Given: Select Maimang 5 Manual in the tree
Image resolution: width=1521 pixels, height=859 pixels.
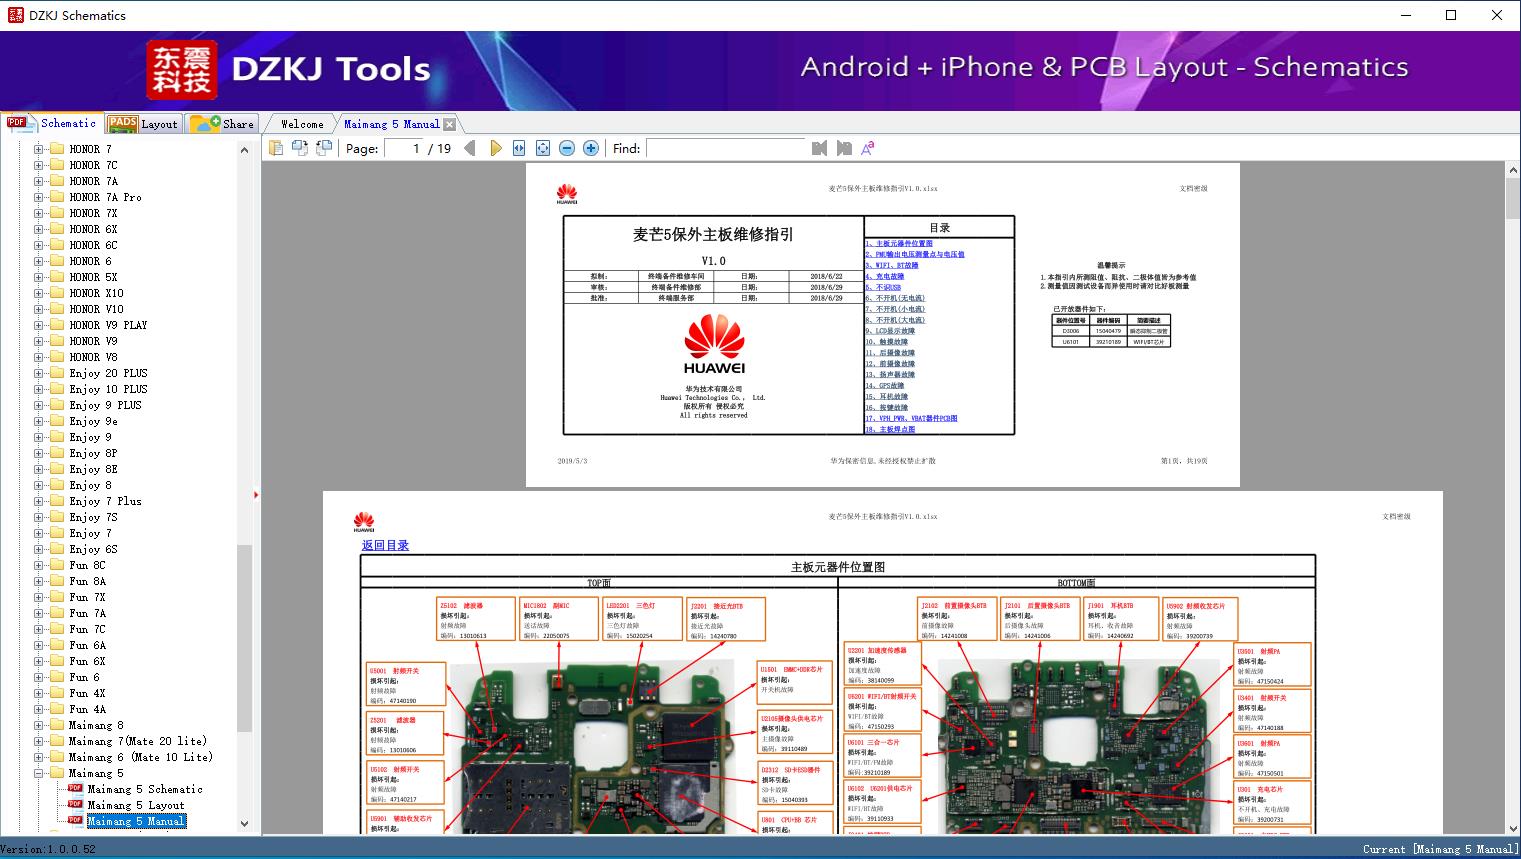Looking at the screenshot, I should pos(136,821).
